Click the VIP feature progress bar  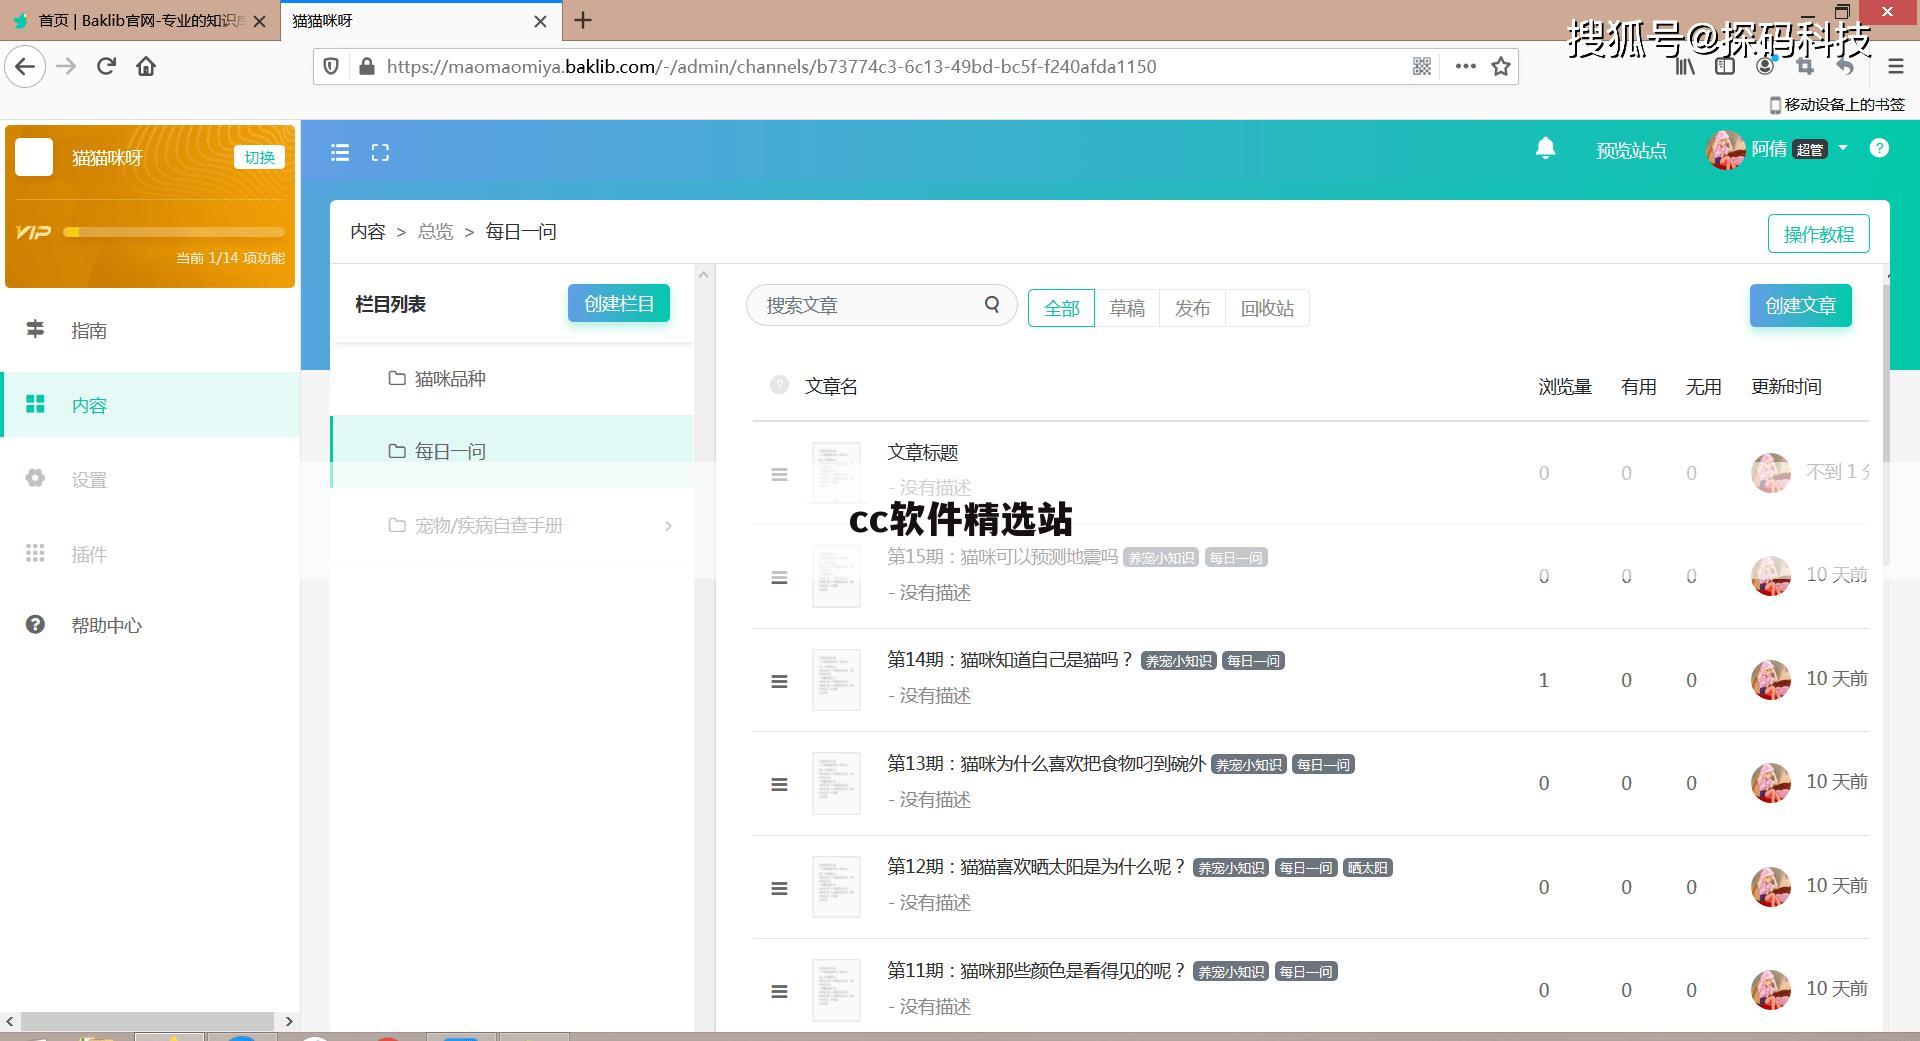(174, 232)
